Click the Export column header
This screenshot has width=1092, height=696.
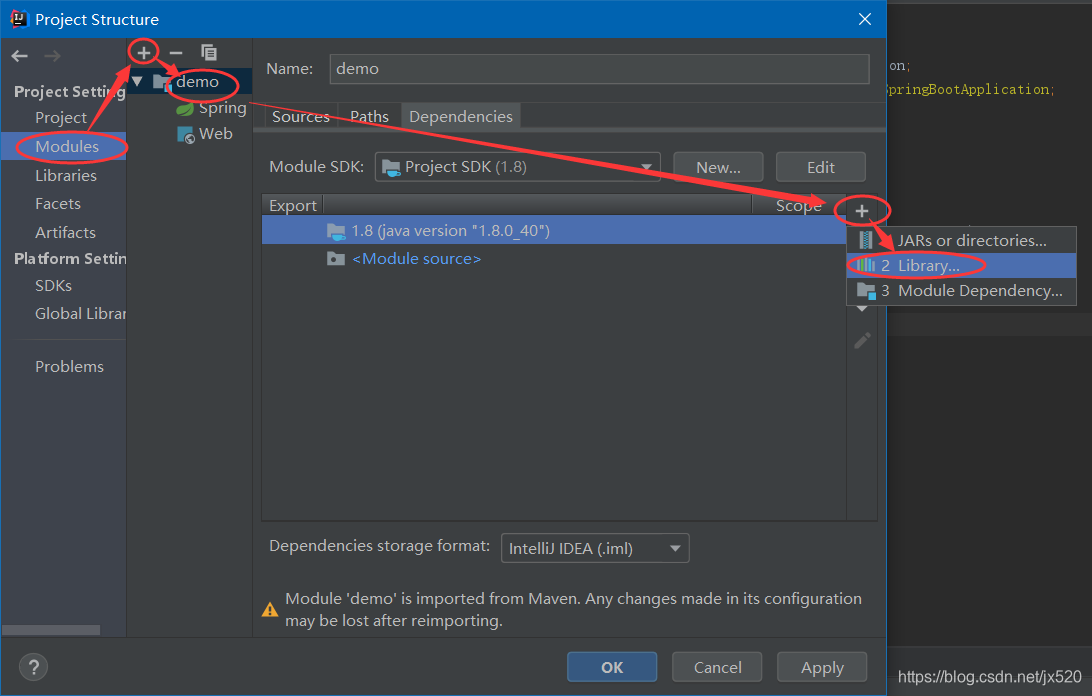292,206
